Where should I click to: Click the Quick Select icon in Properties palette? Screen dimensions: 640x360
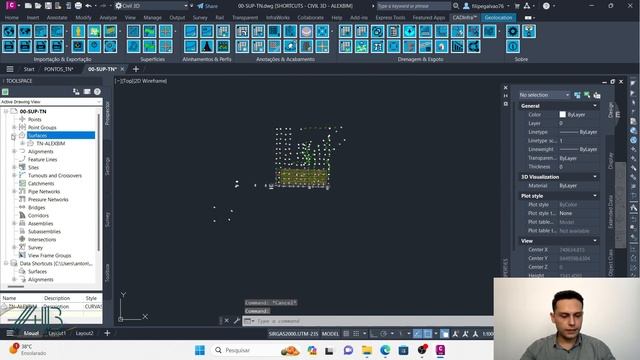click(597, 95)
